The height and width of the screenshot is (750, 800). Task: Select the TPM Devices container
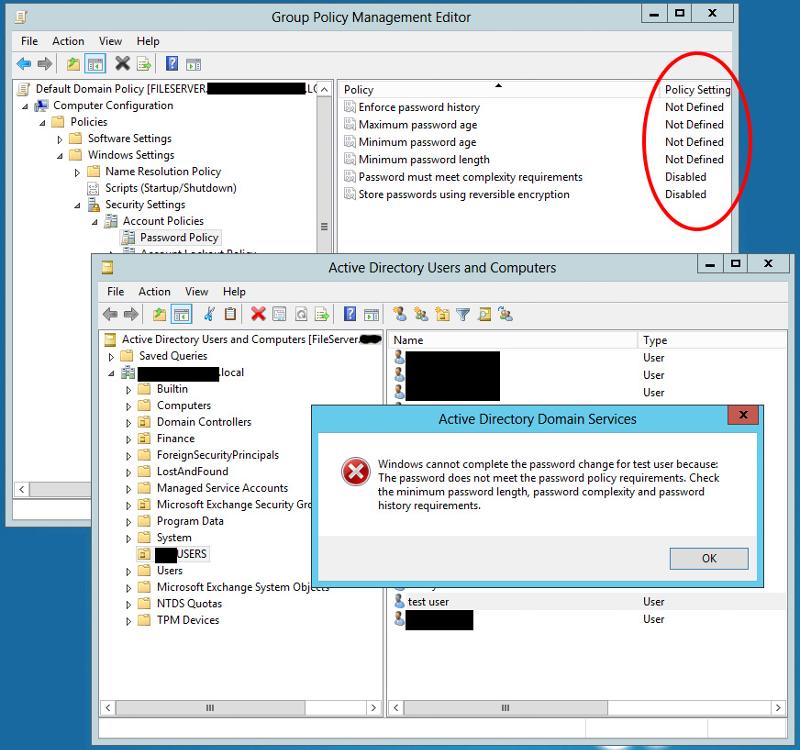(x=188, y=620)
